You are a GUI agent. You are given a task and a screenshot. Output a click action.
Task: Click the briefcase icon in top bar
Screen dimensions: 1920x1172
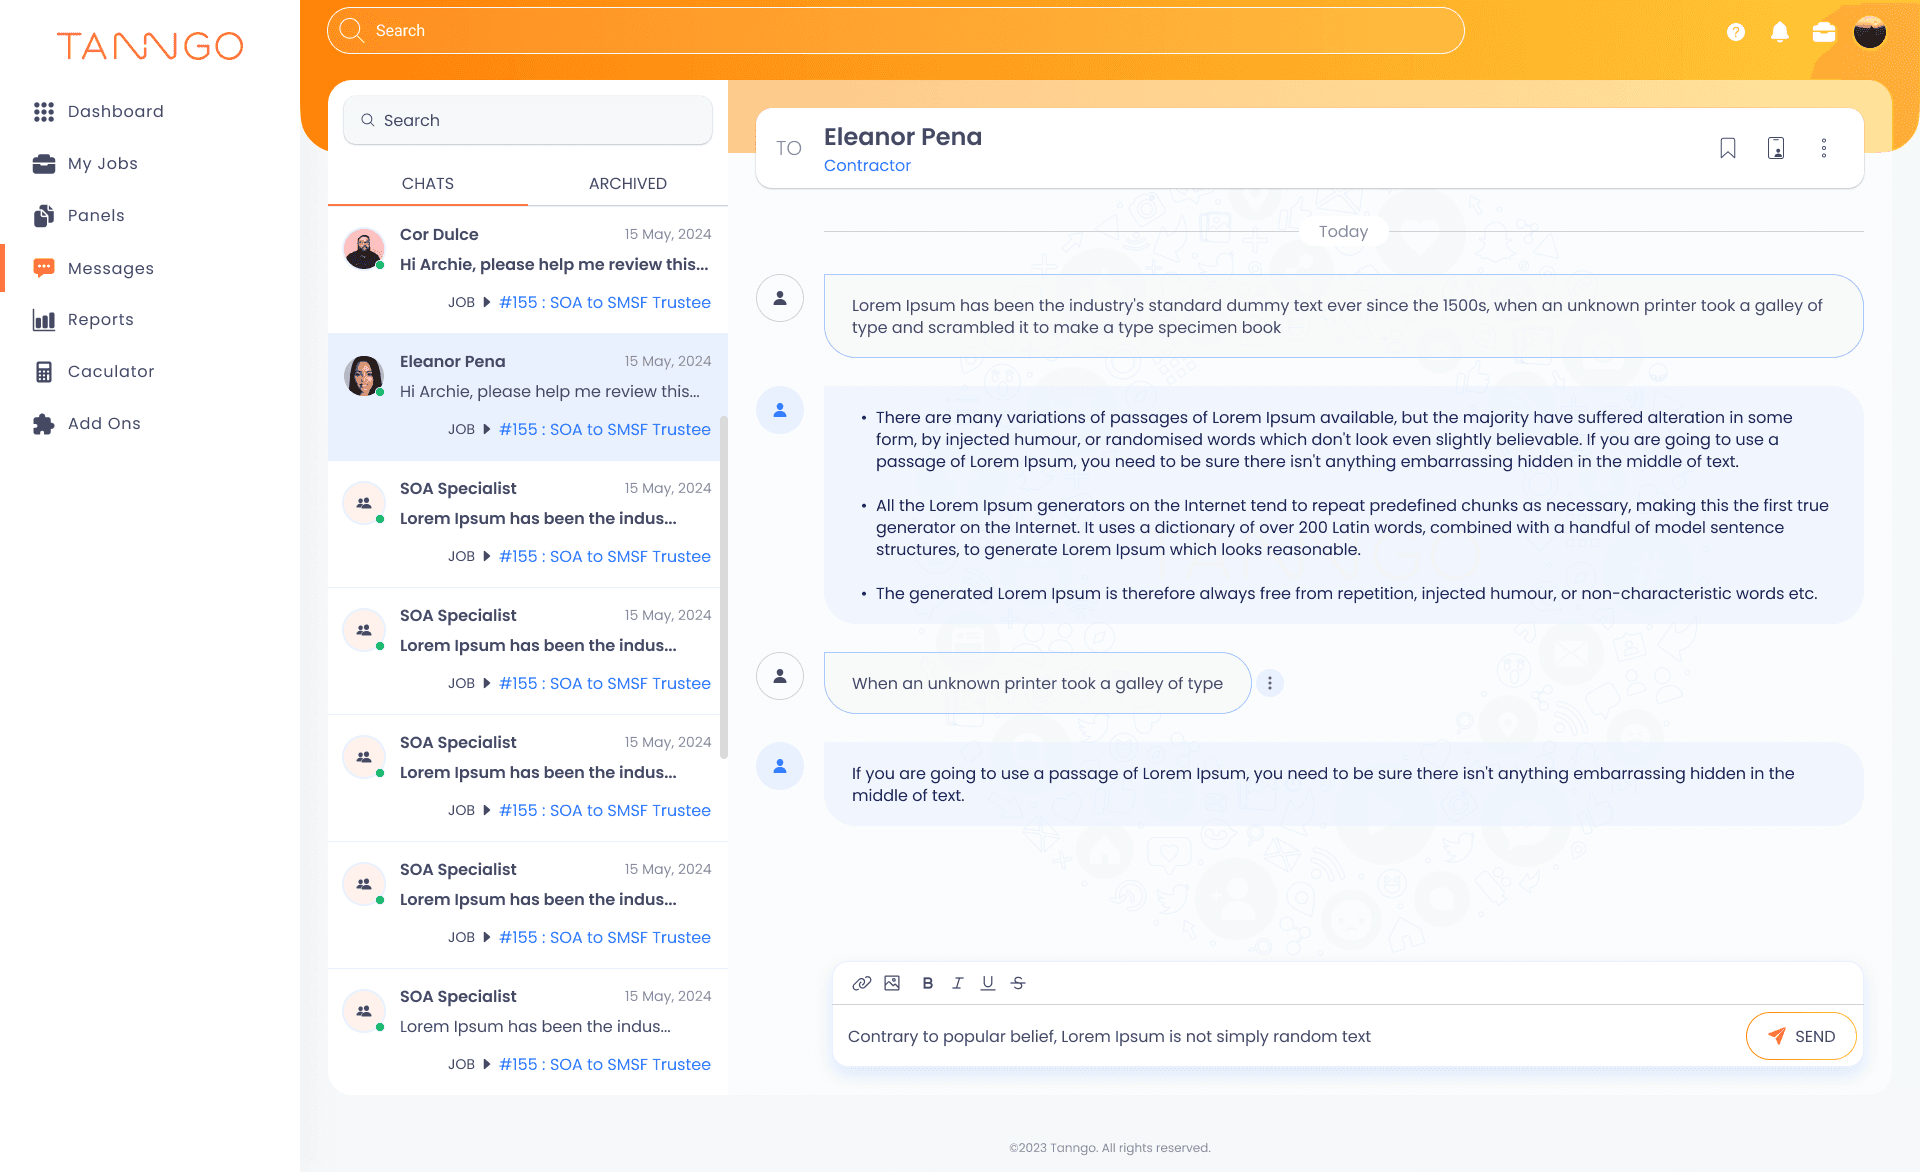pyautogui.click(x=1824, y=32)
